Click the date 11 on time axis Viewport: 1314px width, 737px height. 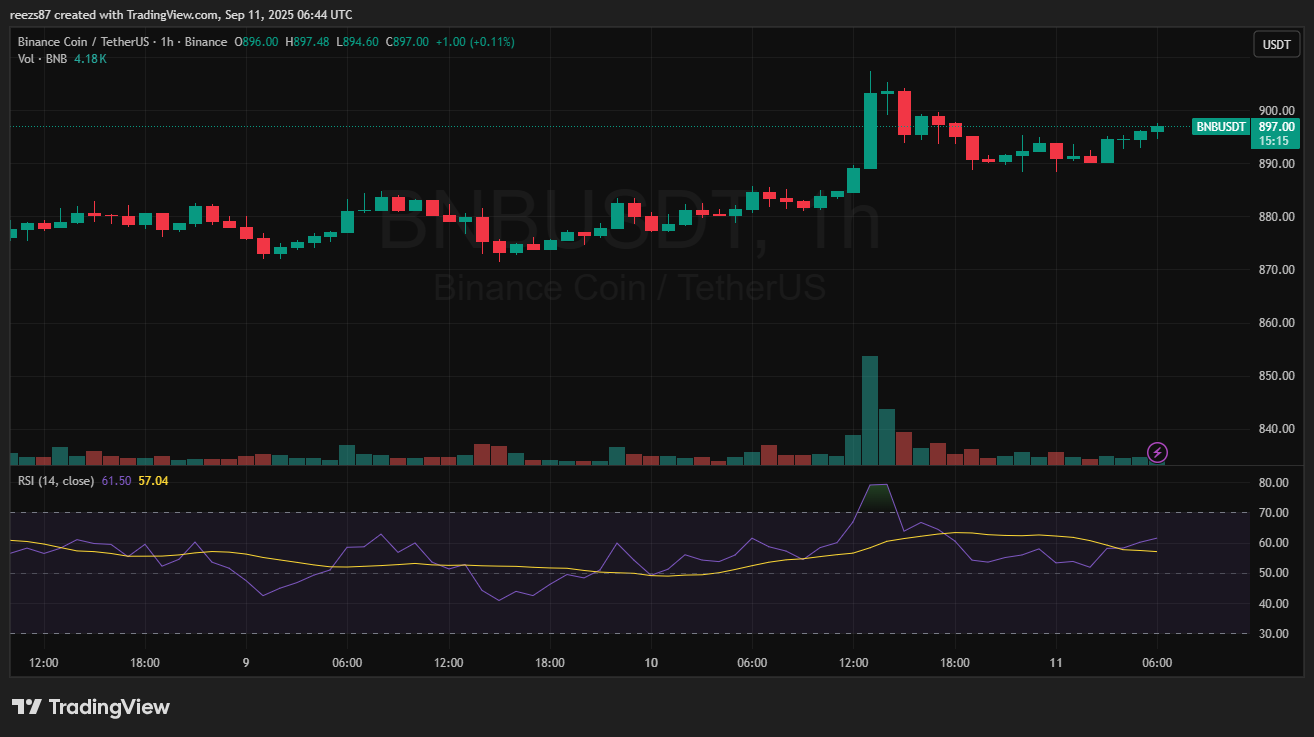1056,663
